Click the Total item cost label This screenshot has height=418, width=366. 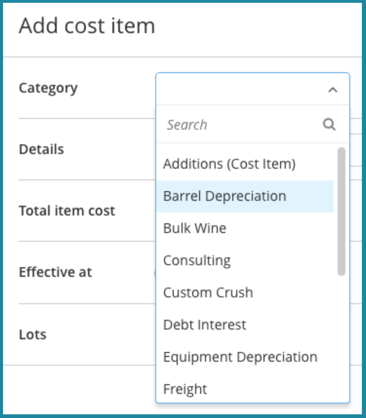[x=67, y=211]
